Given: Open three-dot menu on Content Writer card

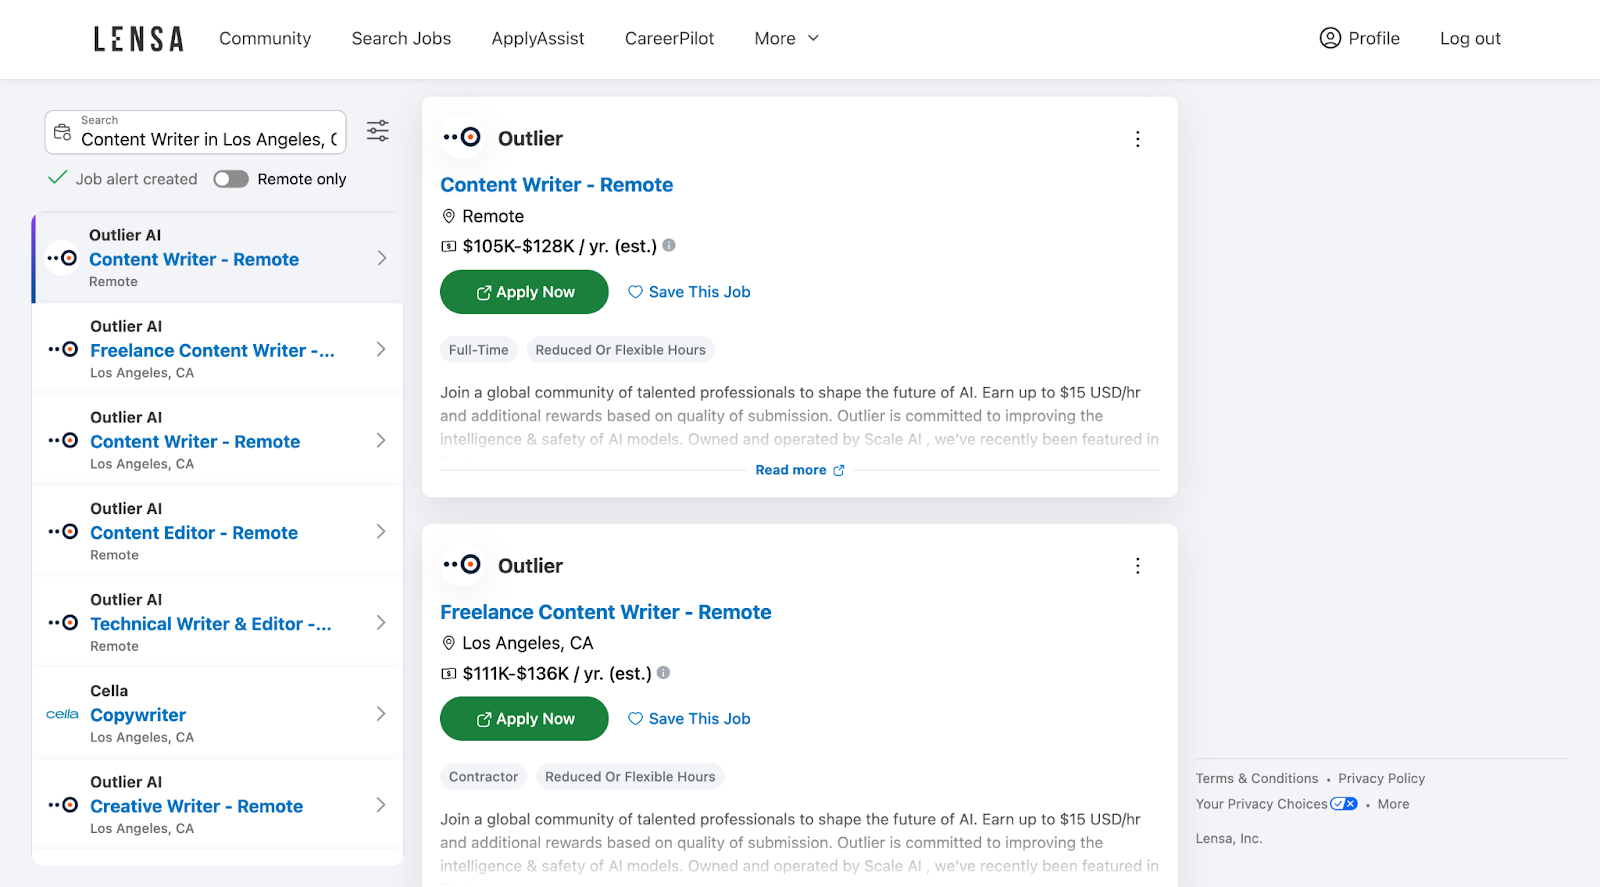Looking at the screenshot, I should point(1137,139).
